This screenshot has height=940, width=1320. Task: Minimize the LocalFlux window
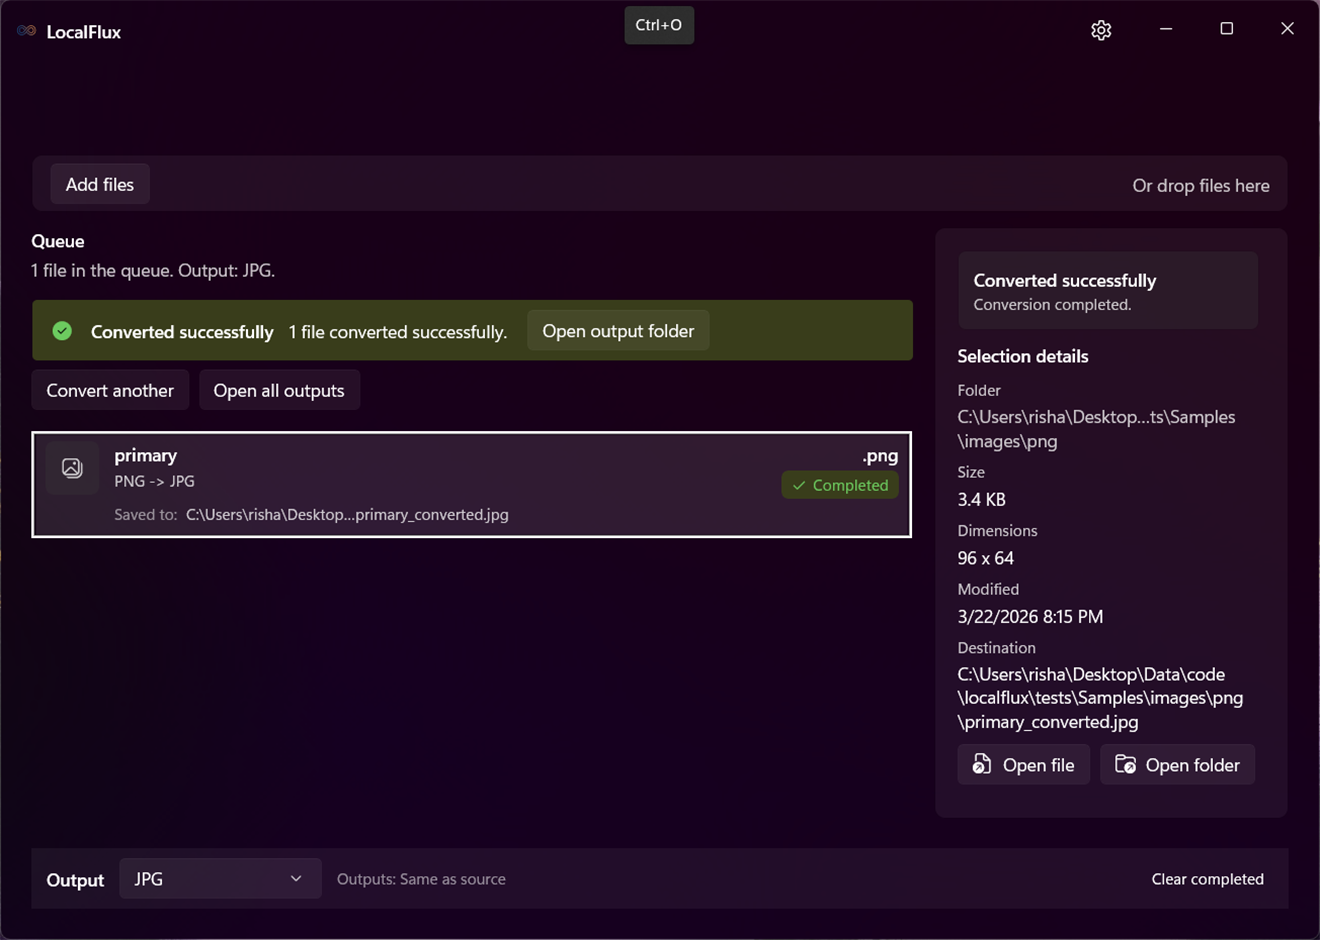1166,29
